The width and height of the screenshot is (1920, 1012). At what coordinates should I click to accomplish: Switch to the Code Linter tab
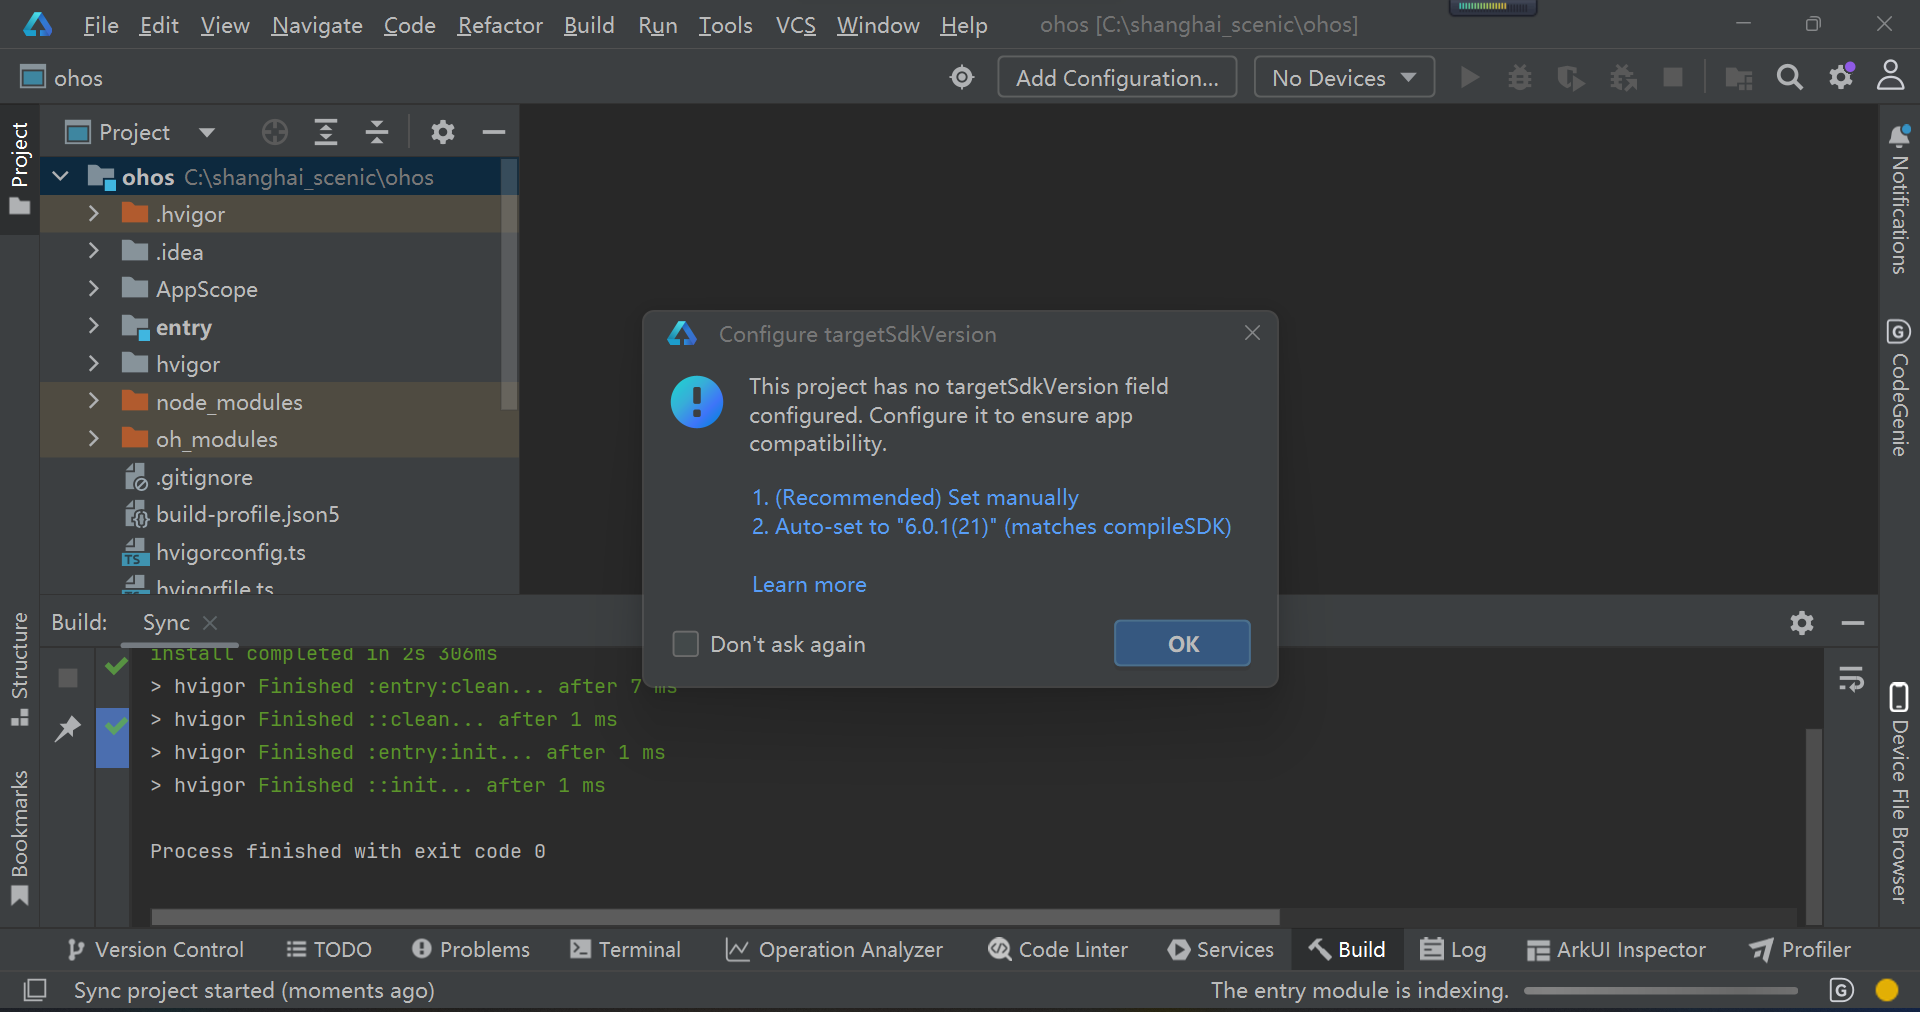click(x=1057, y=949)
